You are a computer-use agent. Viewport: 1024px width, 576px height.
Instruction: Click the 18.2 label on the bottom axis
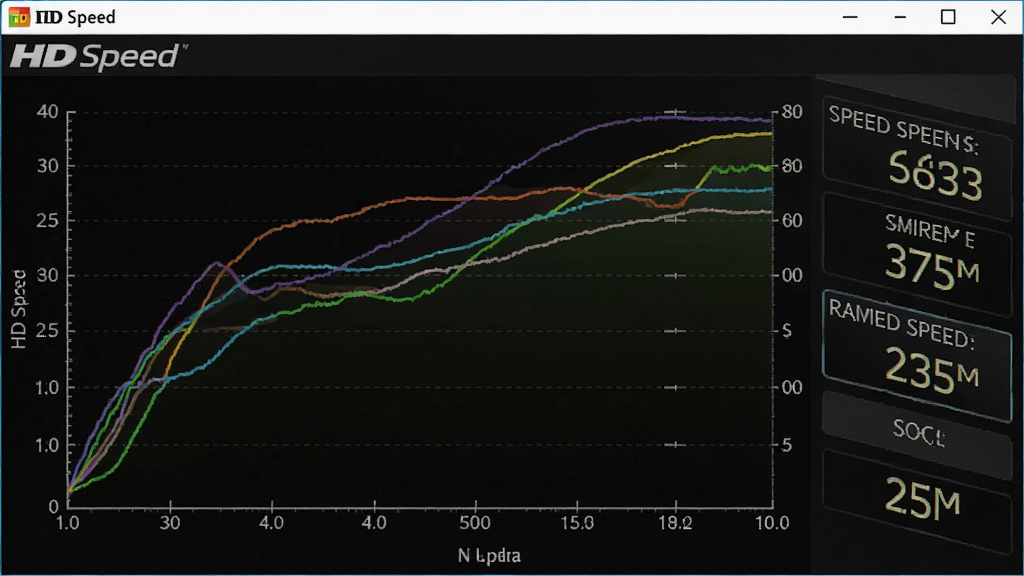(675, 523)
